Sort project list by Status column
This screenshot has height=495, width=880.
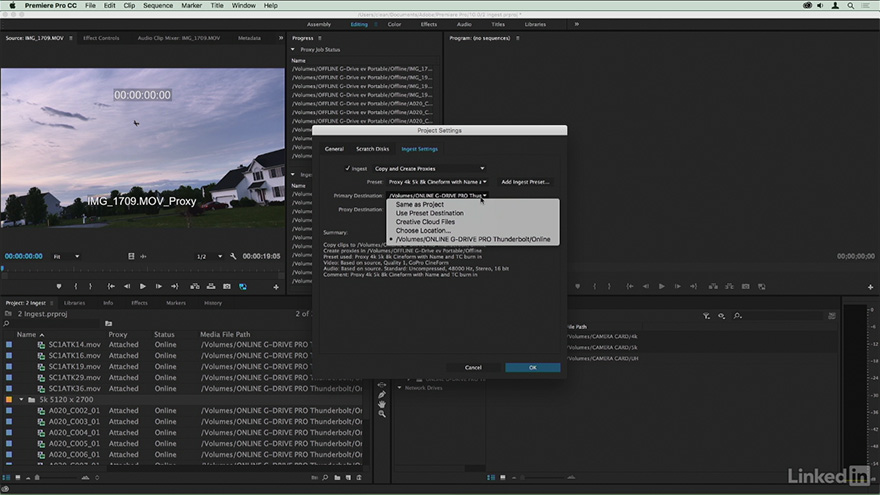point(164,334)
